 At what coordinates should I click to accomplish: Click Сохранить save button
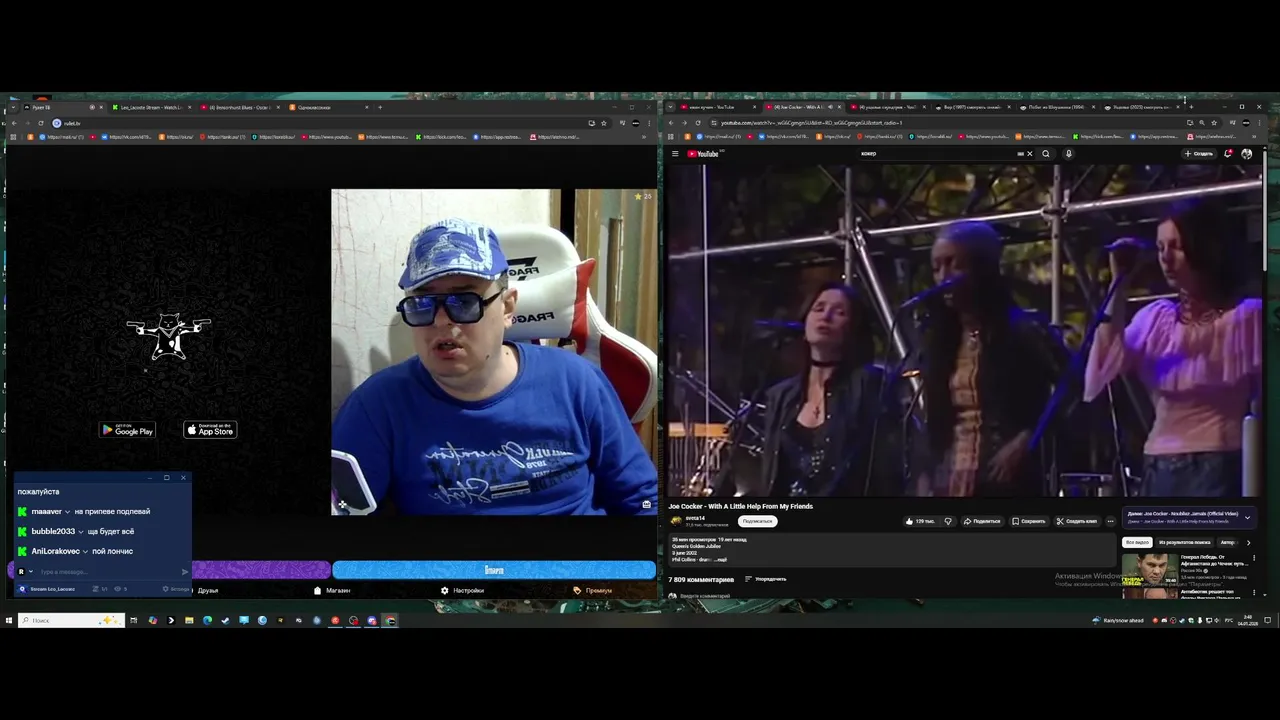1029,521
